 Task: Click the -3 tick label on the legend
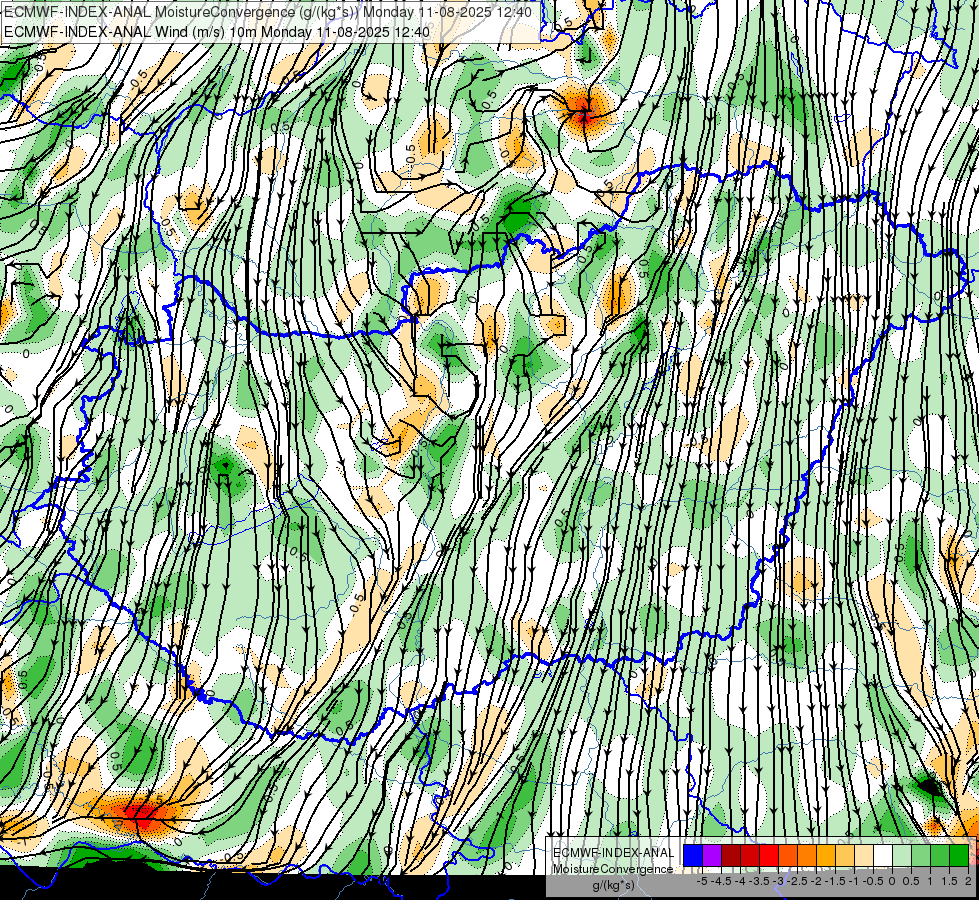click(779, 881)
